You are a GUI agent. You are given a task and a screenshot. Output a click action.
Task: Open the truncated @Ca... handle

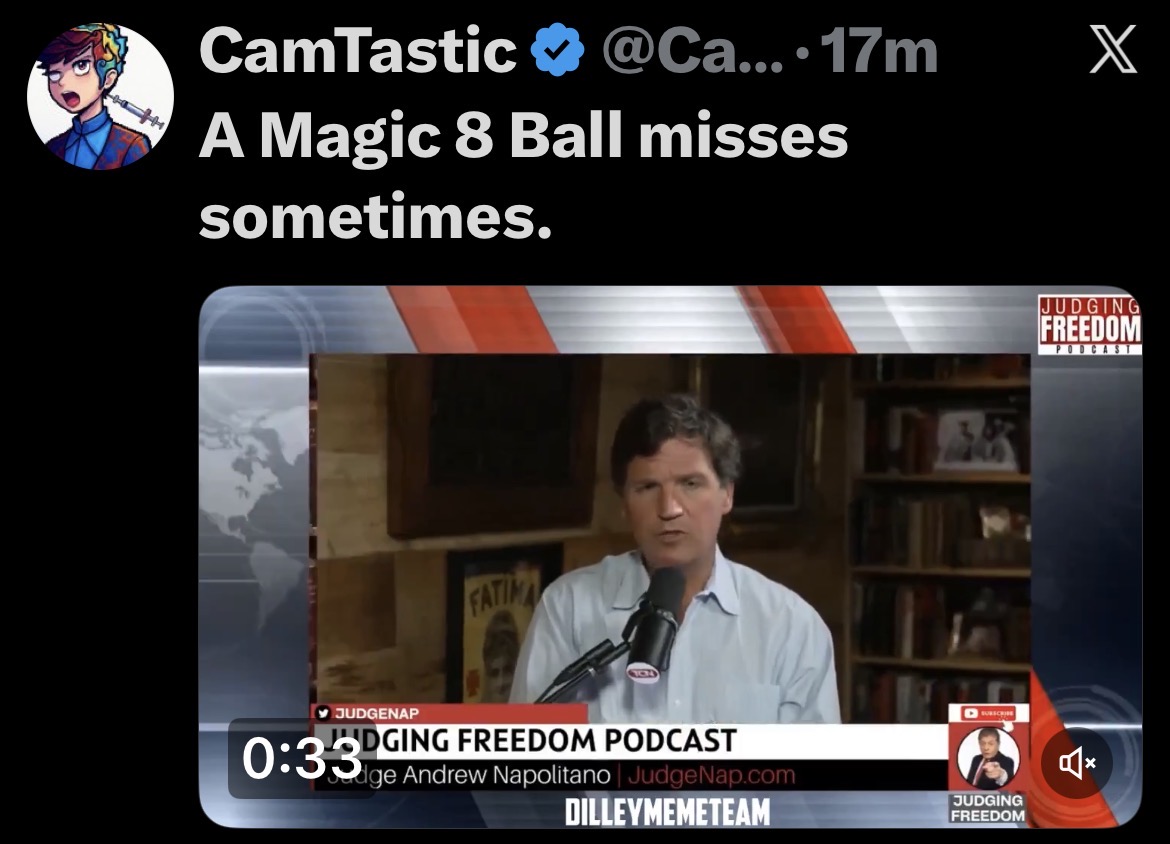(692, 52)
